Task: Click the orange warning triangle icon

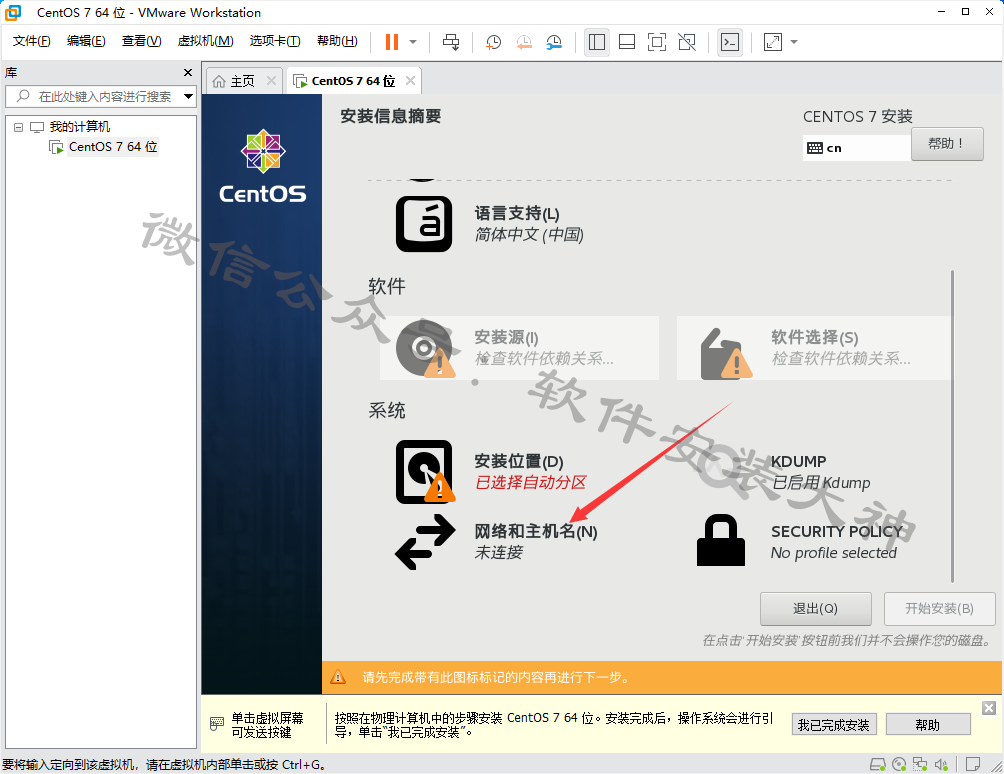Action: 337,677
